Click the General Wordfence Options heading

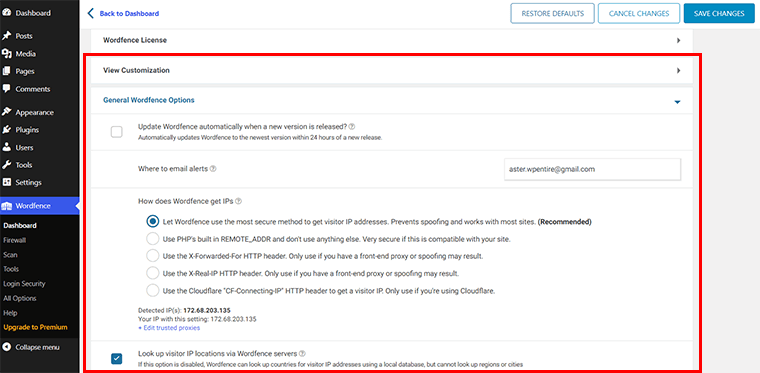coord(149,100)
